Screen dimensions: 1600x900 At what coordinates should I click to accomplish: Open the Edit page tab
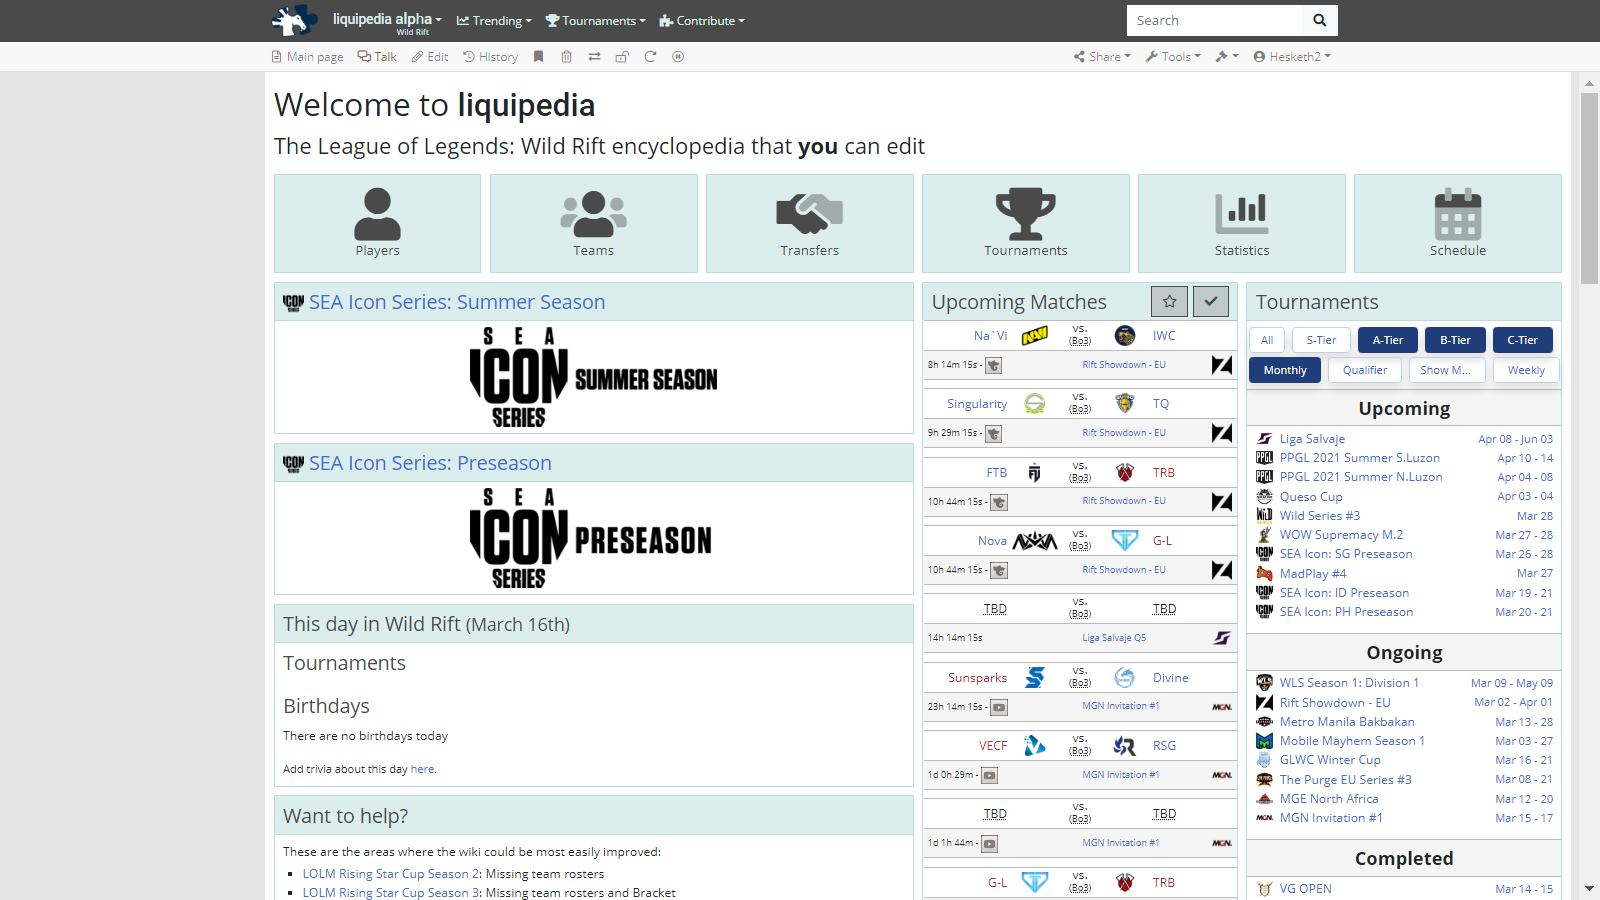click(430, 57)
